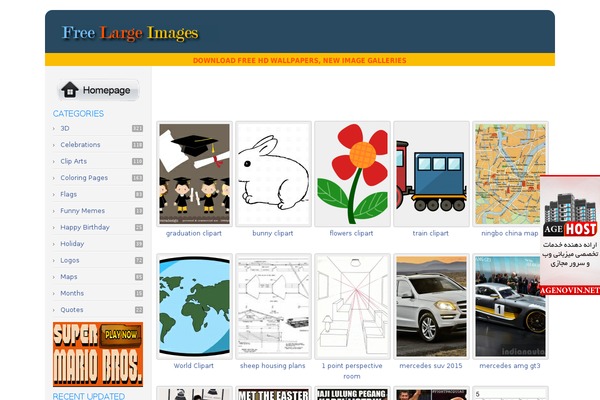
Task: Open the Happy Birthday category
Action: (85, 227)
